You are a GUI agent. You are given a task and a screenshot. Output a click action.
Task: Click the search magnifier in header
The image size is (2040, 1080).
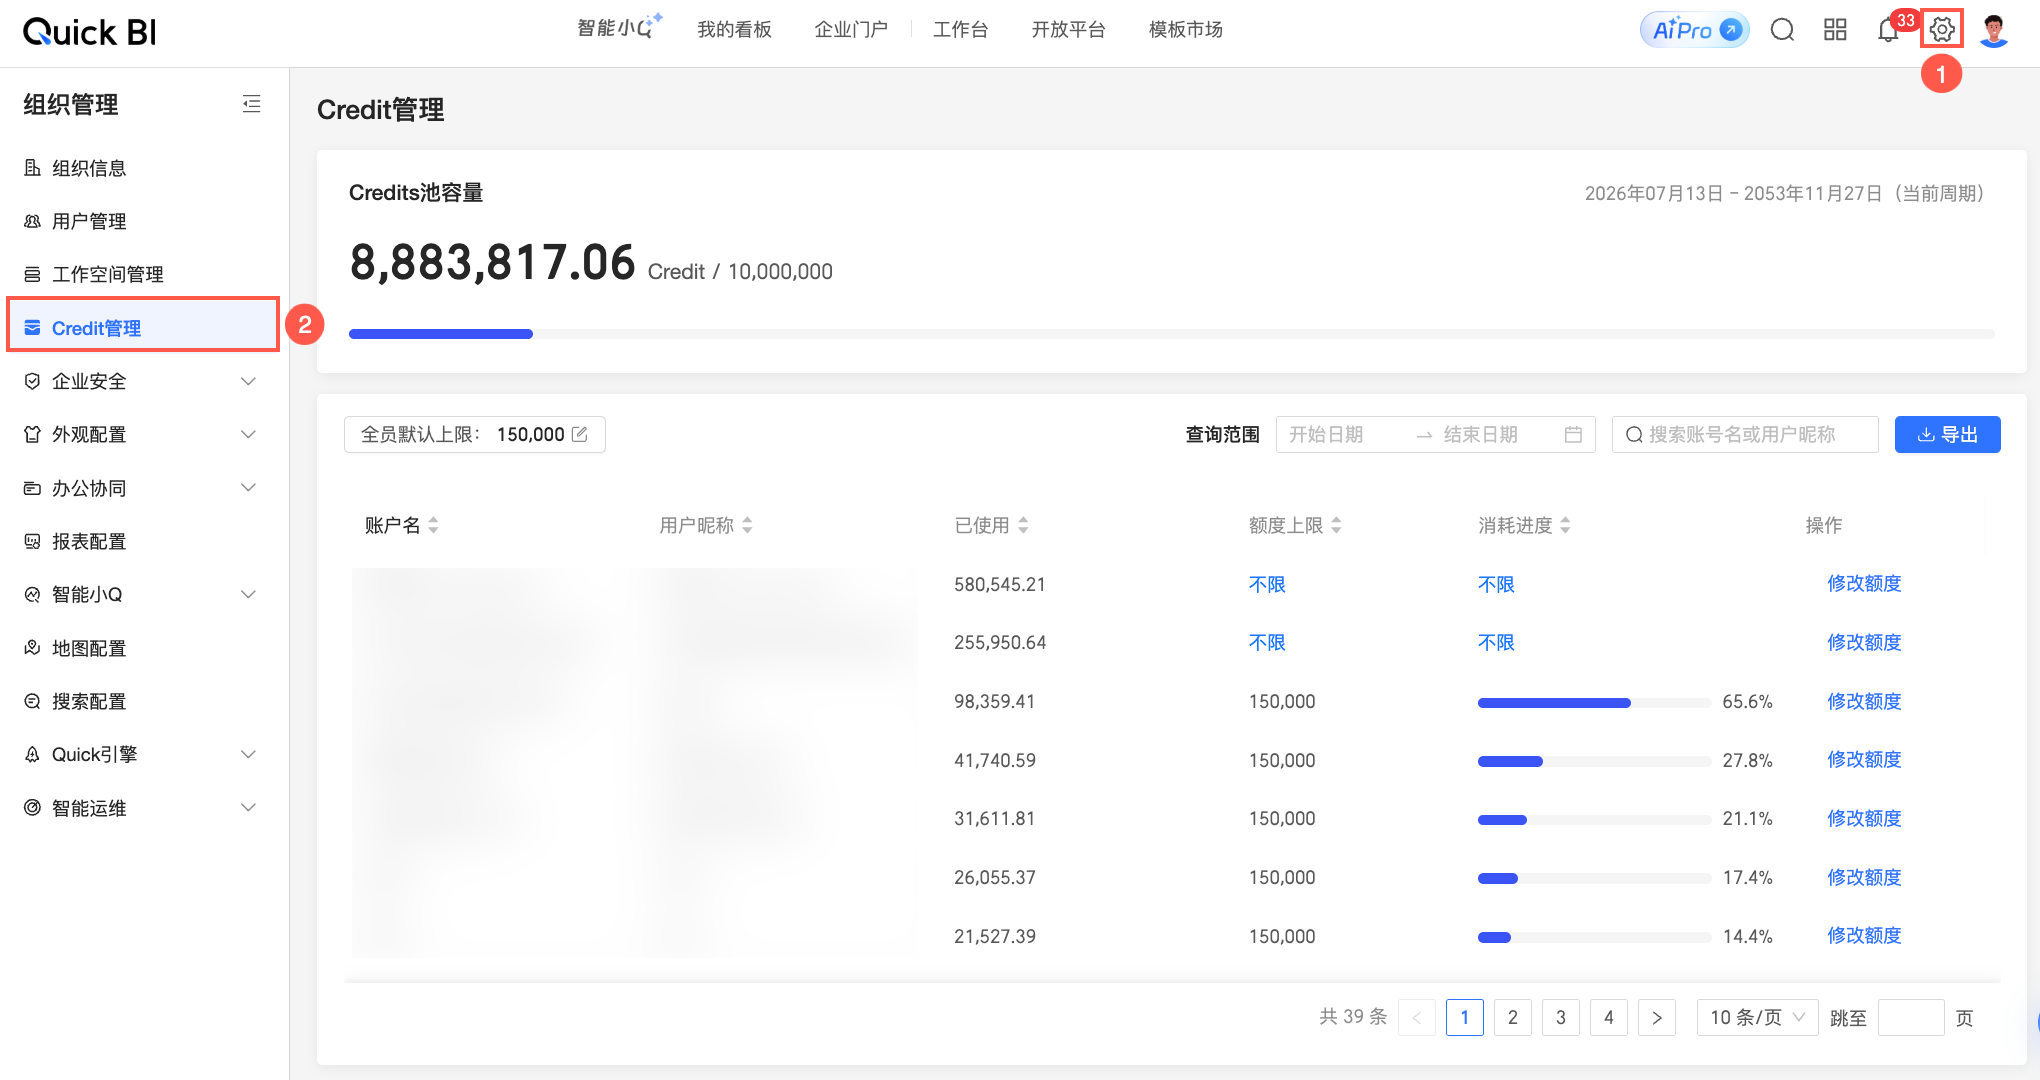pyautogui.click(x=1782, y=30)
